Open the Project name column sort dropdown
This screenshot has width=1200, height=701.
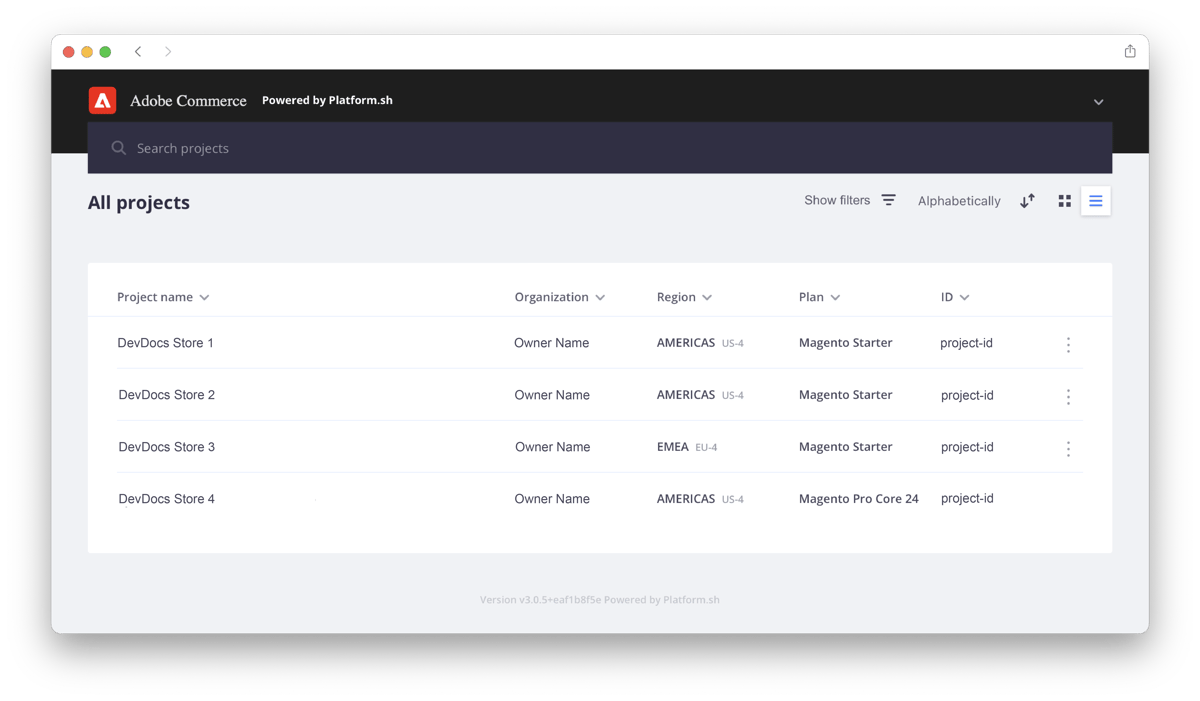pos(204,297)
